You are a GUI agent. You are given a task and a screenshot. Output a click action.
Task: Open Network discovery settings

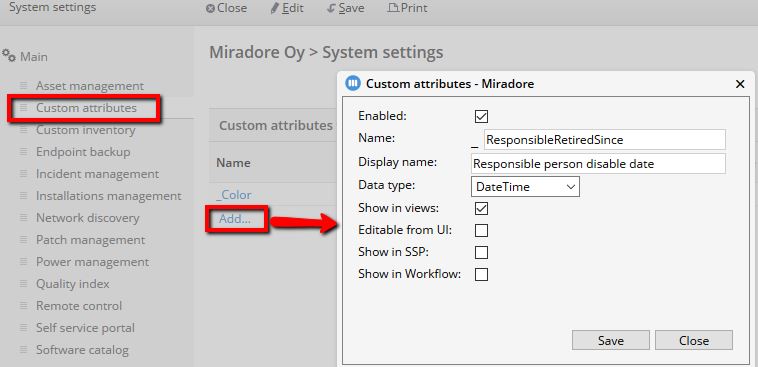(x=87, y=218)
